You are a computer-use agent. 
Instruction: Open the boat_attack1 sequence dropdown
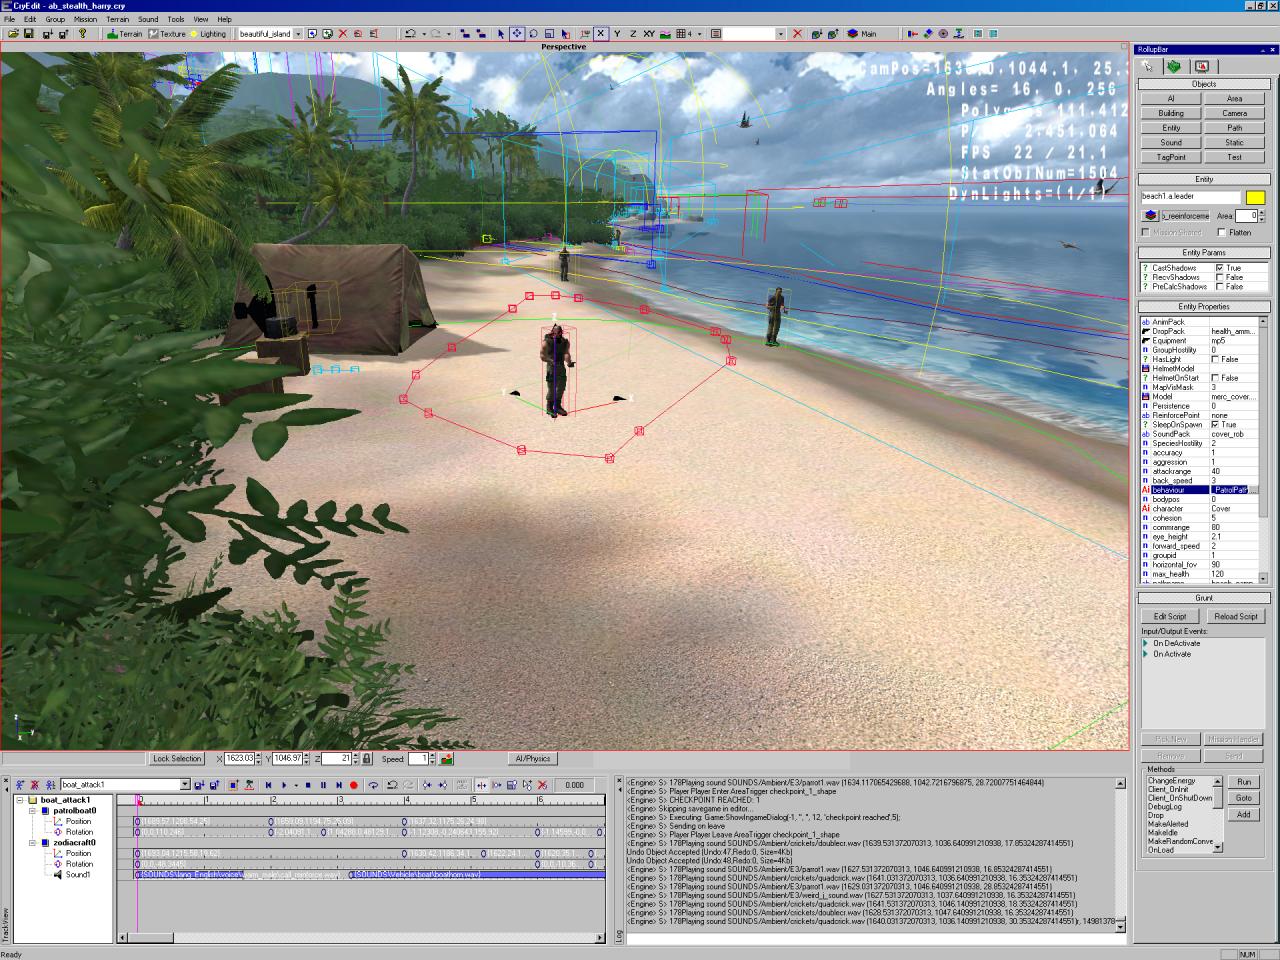(184, 785)
